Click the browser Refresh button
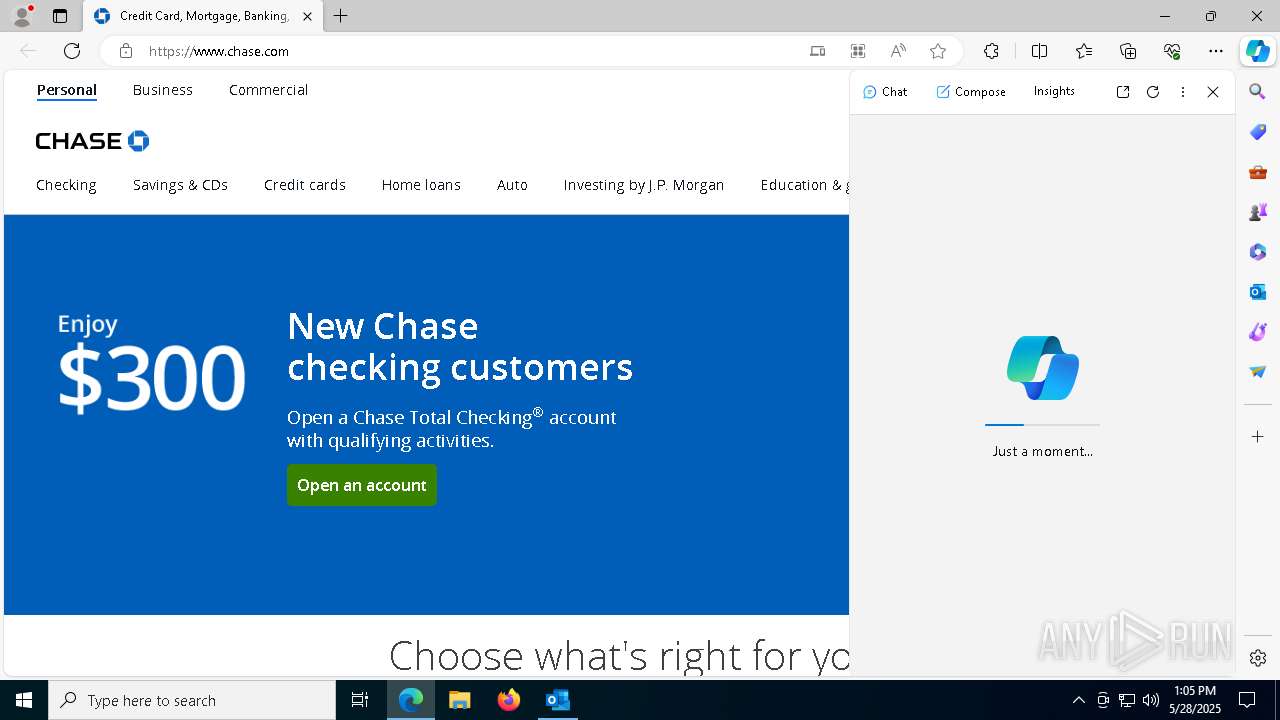The image size is (1280, 720). pyautogui.click(x=72, y=51)
